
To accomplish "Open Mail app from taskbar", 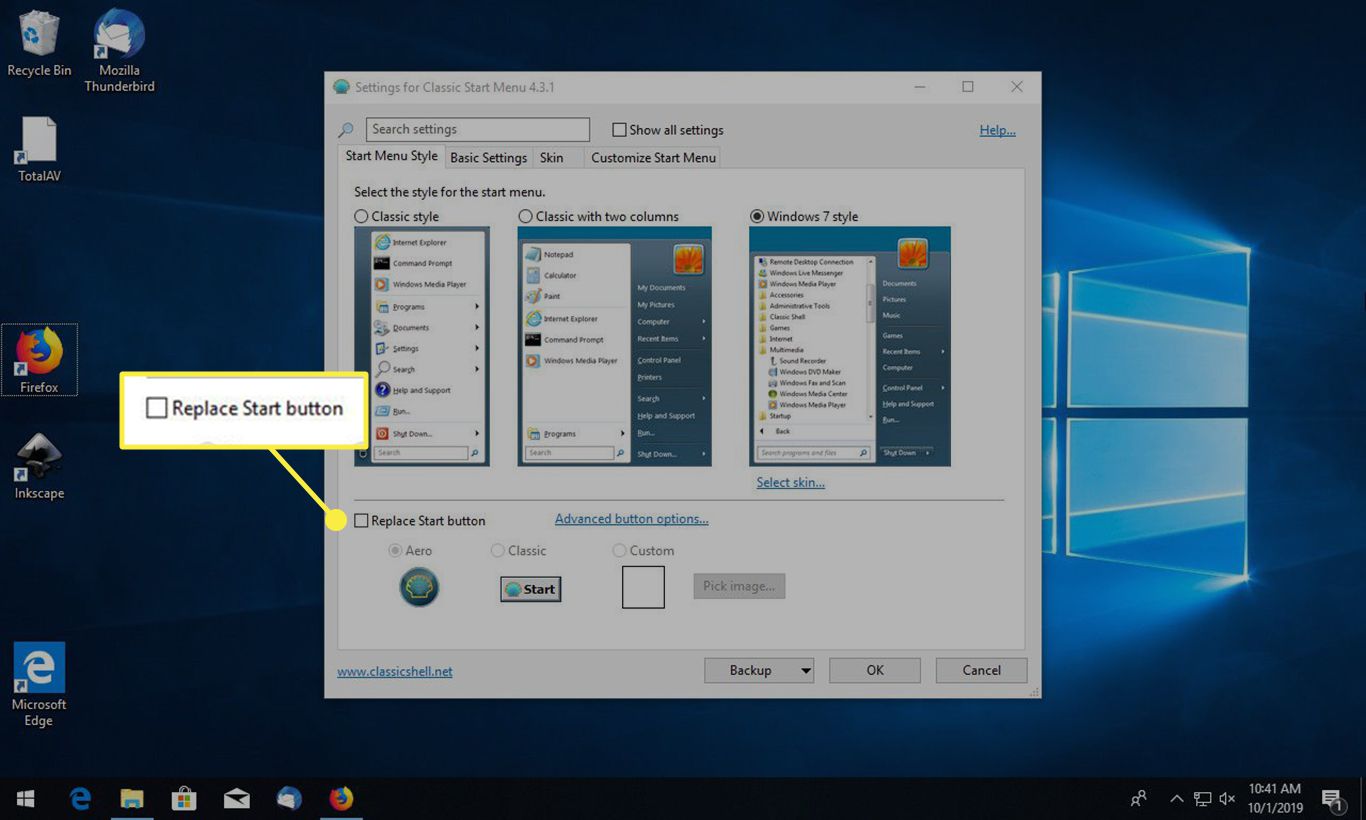I will [237, 798].
